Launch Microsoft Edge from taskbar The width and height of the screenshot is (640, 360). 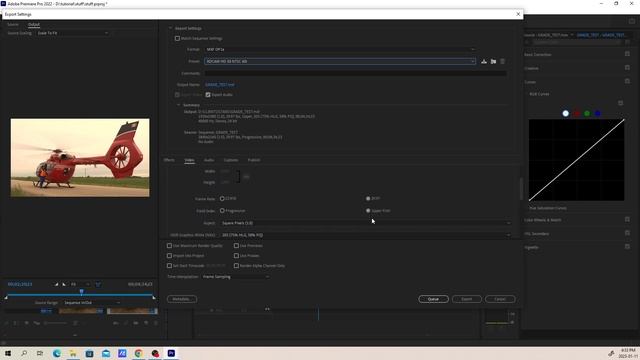57,353
